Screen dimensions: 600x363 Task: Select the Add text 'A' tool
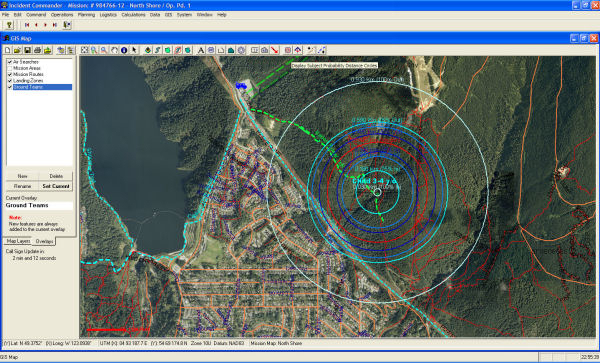201,50
